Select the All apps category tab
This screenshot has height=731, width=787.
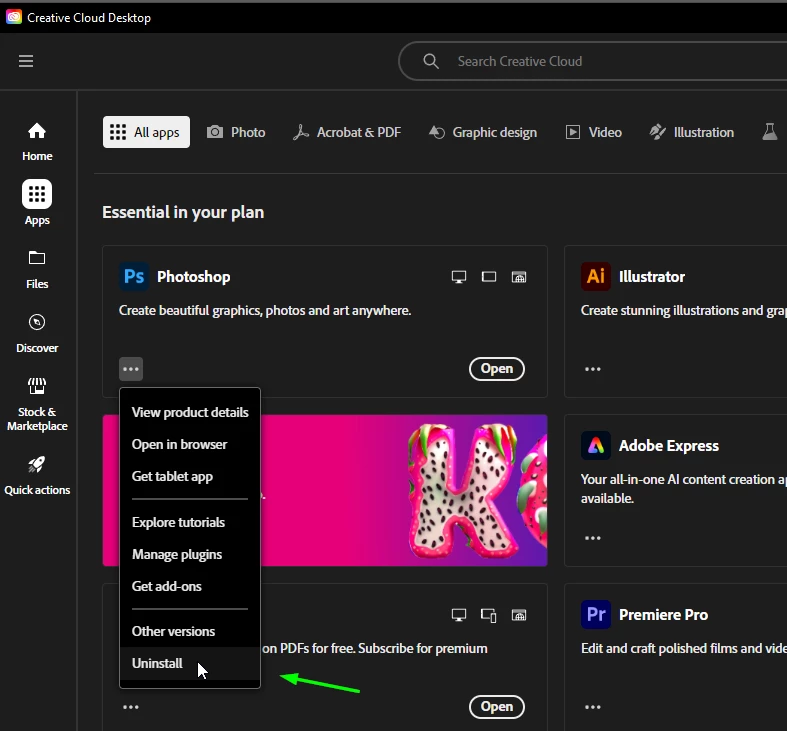click(x=146, y=132)
